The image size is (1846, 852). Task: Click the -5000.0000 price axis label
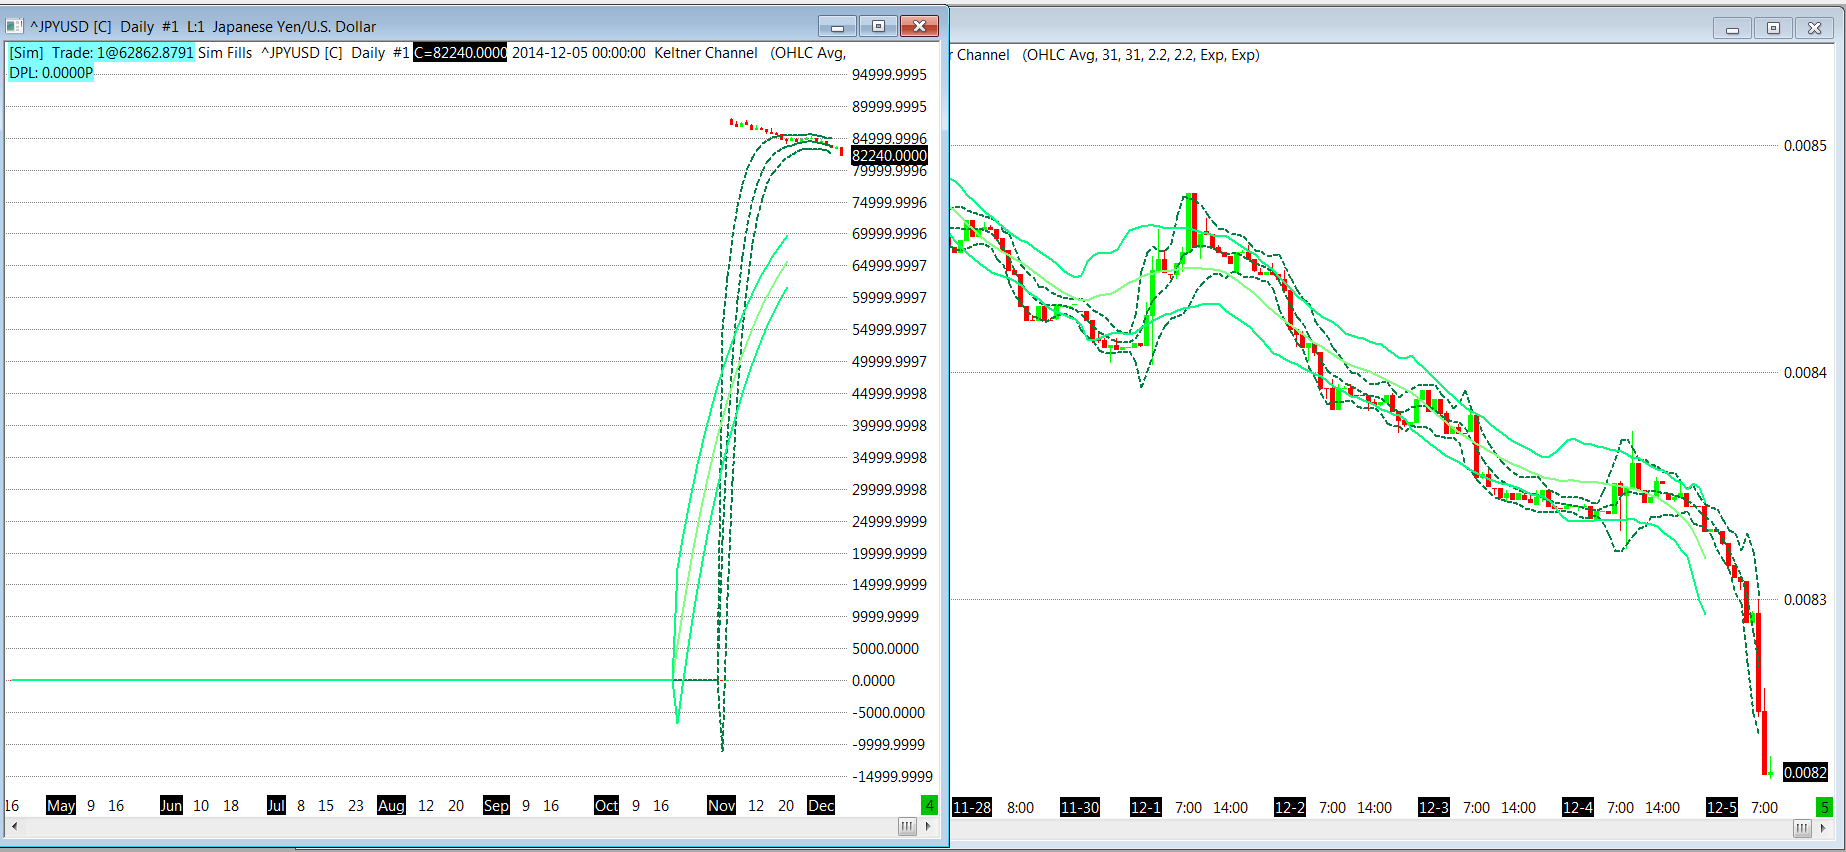pos(889,713)
